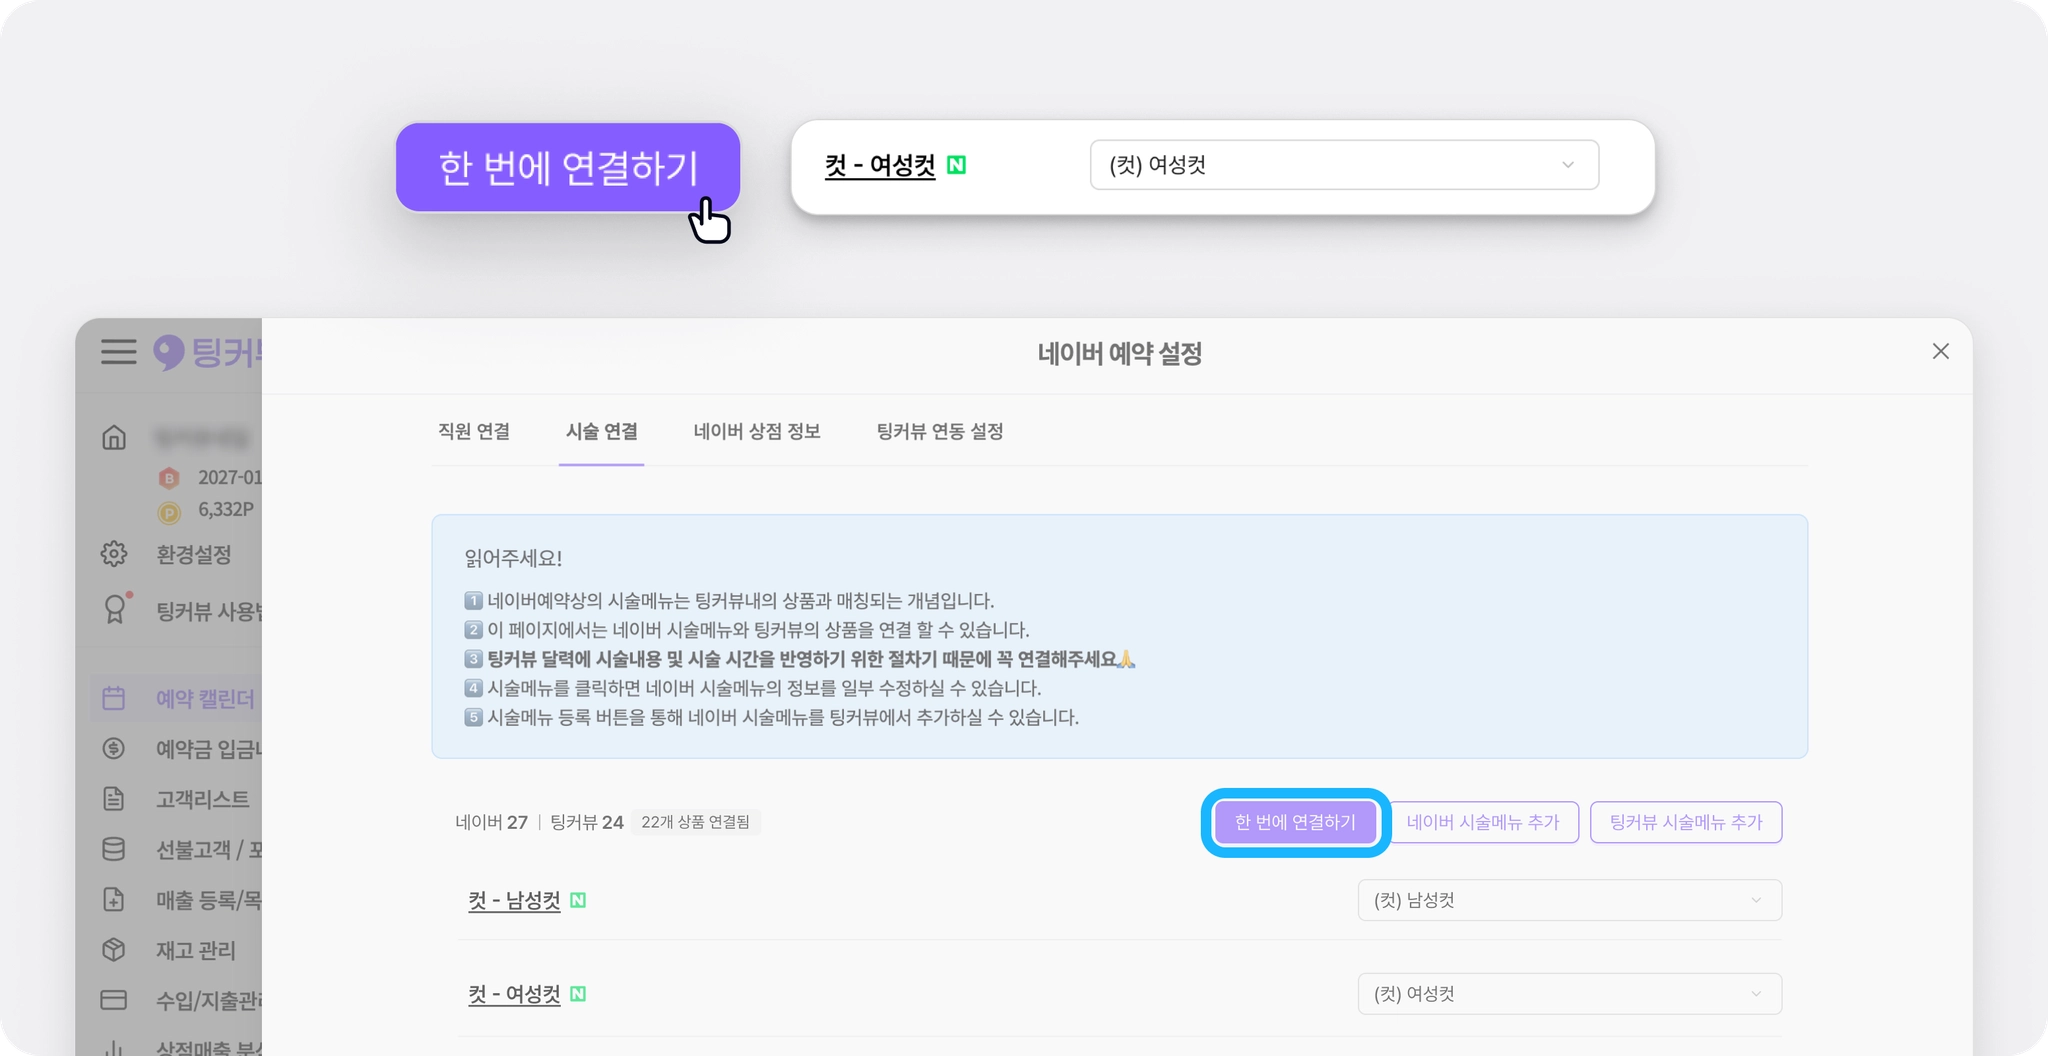Click the yellow P point coin icon
This screenshot has width=2048, height=1056.
point(169,513)
